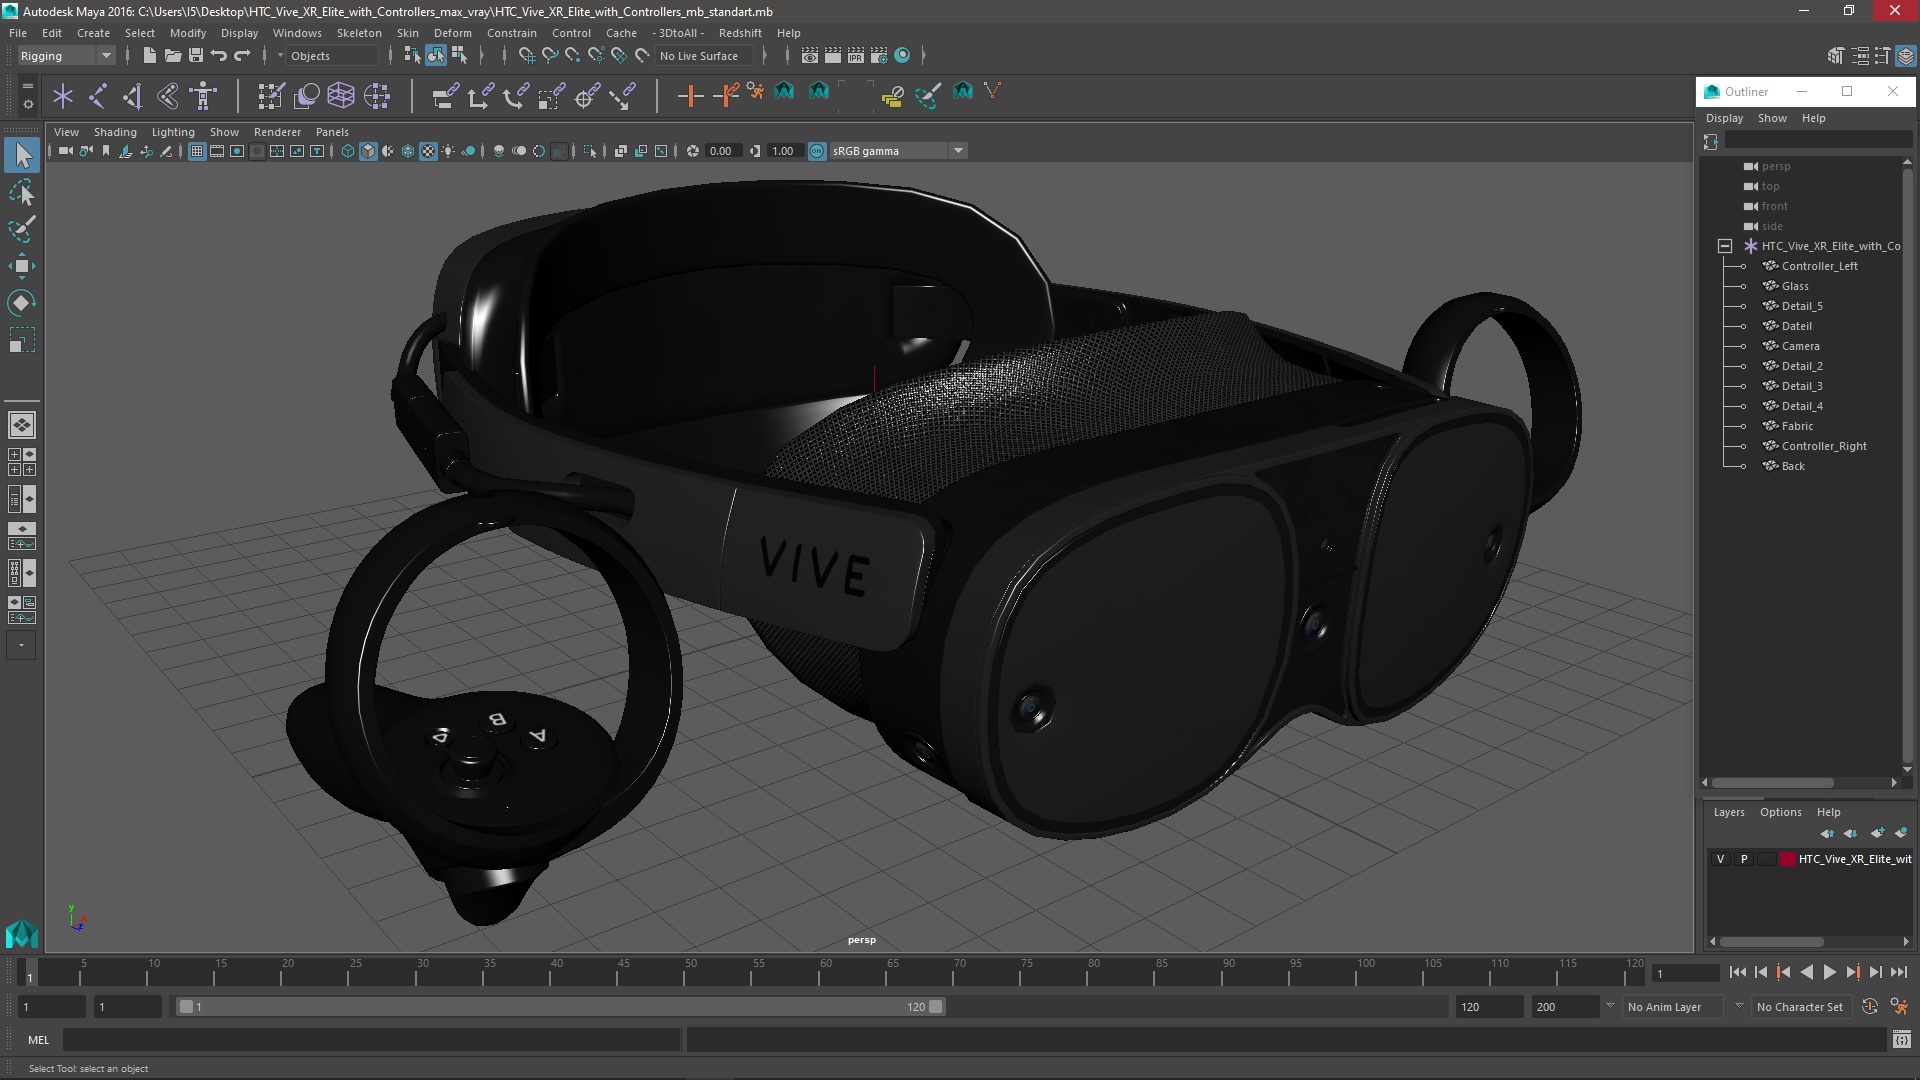1920x1080 pixels.
Task: Click the Parent Constraint shelf icon
Action: click(445, 96)
